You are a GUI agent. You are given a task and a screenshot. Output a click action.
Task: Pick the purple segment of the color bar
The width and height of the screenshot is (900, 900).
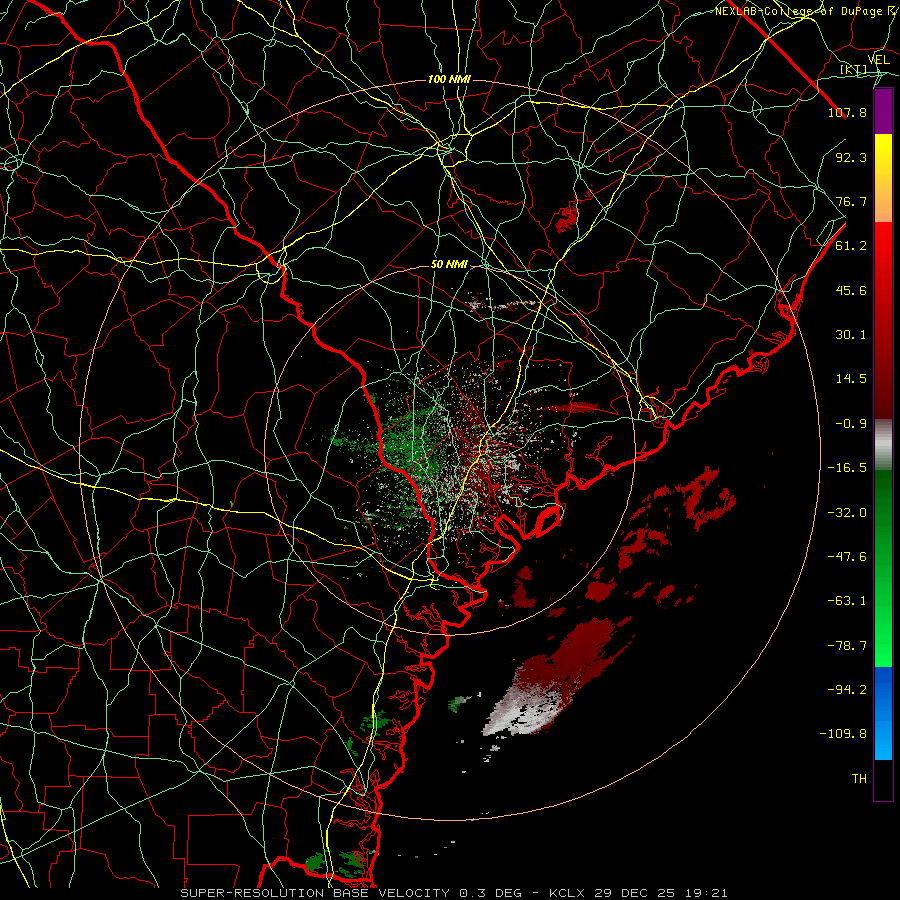pos(883,112)
